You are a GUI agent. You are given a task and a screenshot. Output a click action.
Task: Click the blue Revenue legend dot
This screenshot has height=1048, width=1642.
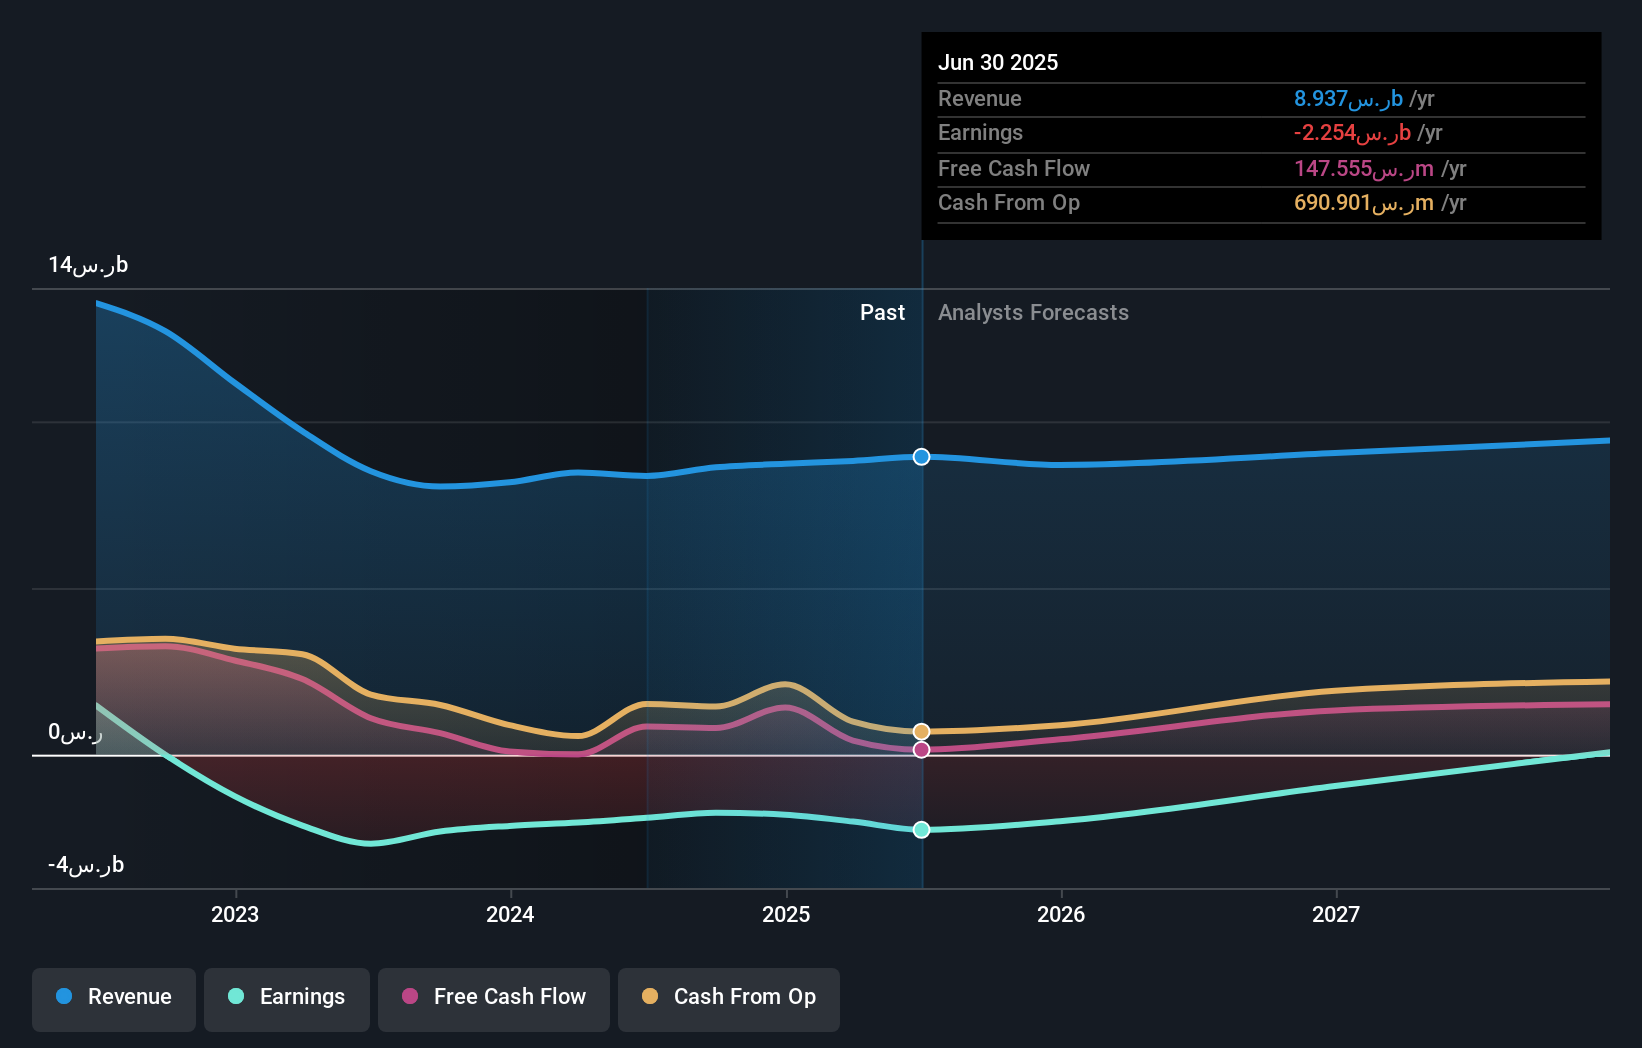pyautogui.click(x=63, y=997)
